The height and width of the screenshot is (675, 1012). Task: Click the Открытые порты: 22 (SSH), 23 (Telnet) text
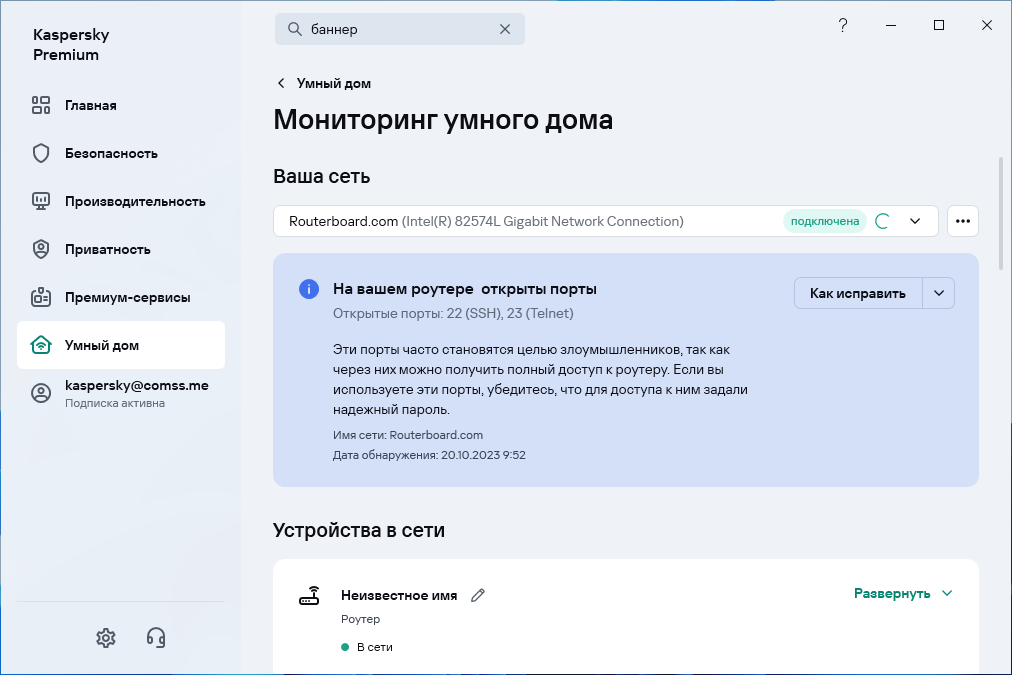pyautogui.click(x=453, y=313)
